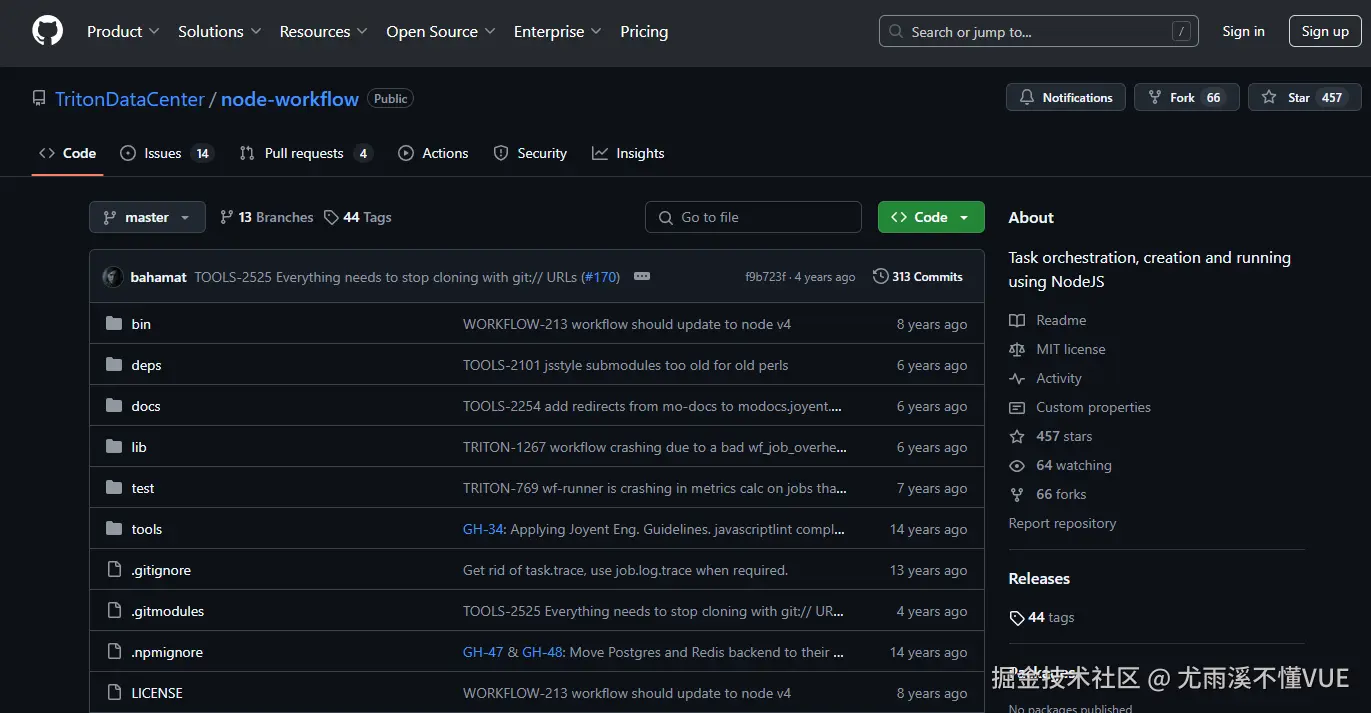This screenshot has height=713, width=1371.
Task: Open the green Code dropdown
Action: (930, 217)
